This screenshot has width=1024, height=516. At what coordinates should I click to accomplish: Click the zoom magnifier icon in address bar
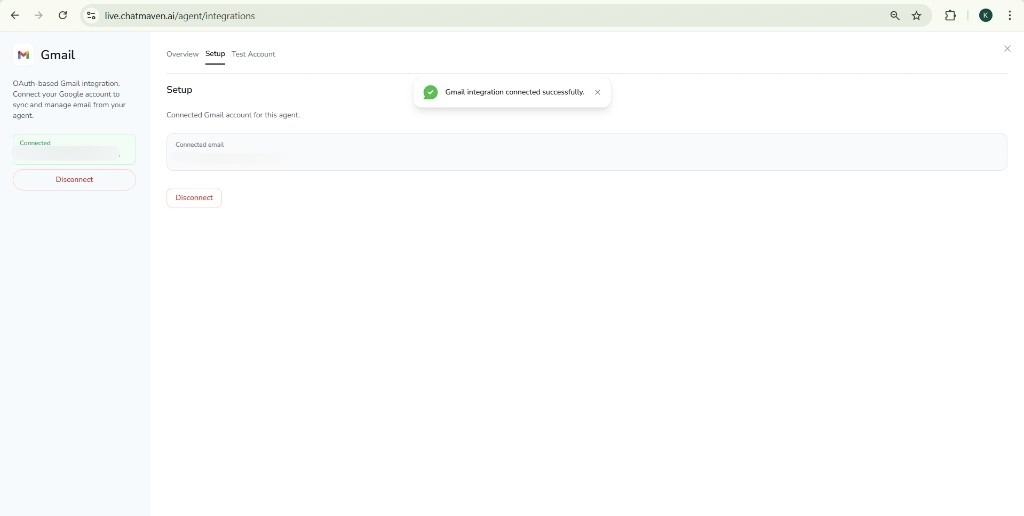(x=895, y=16)
